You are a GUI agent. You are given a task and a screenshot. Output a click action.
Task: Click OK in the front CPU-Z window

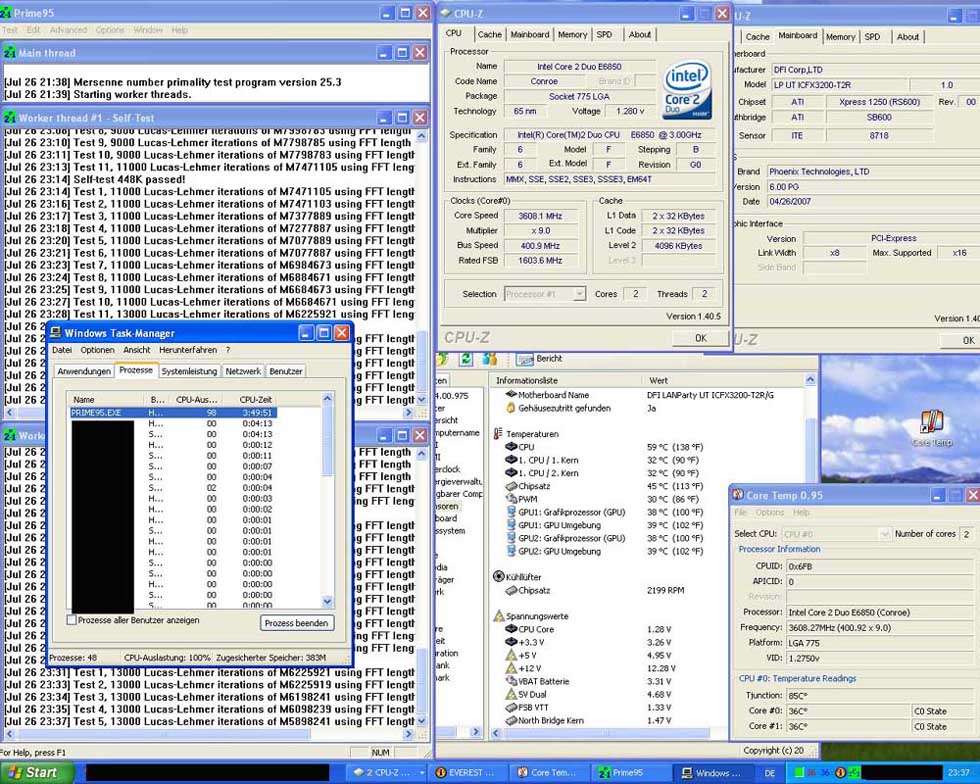click(x=701, y=338)
